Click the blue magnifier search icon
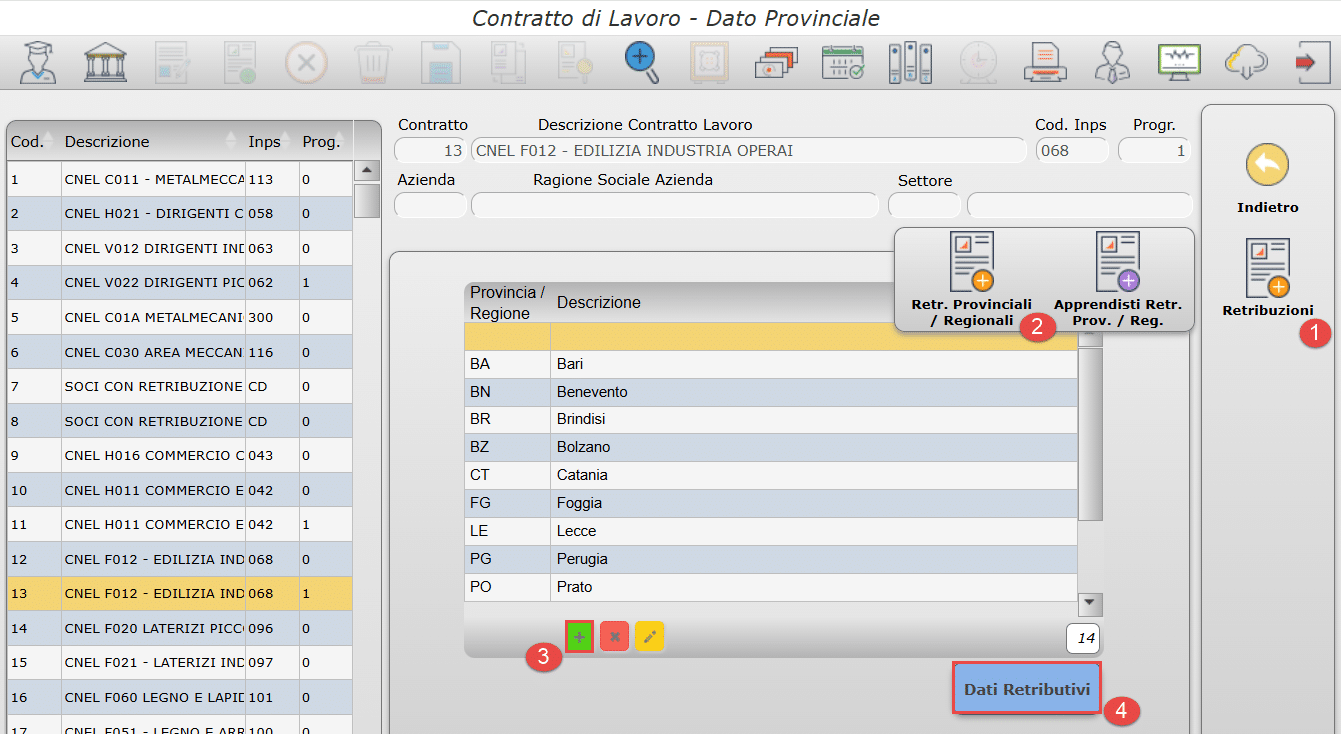The width and height of the screenshot is (1341, 734). (642, 63)
